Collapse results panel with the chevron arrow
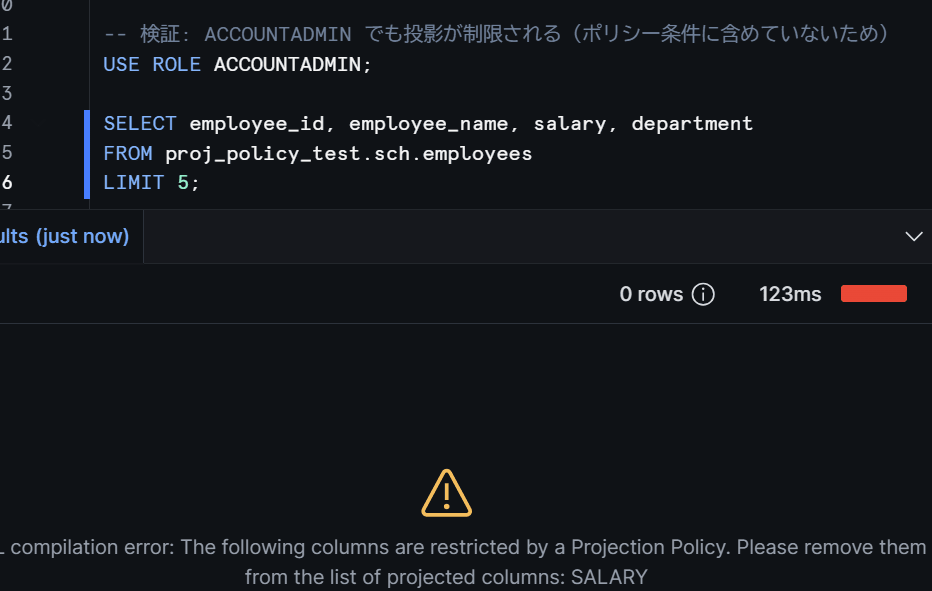Screen dimensions: 932x591 [x=914, y=237]
